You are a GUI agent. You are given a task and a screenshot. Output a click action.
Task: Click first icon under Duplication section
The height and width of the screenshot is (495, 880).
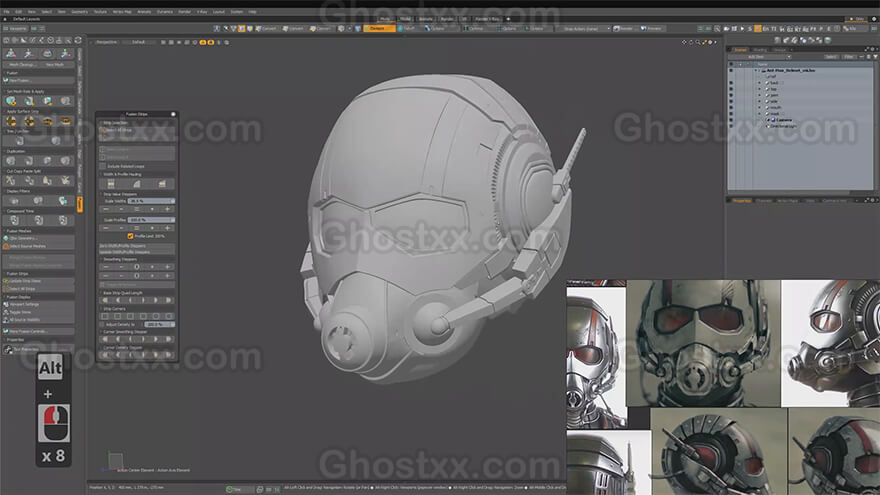coord(11,161)
